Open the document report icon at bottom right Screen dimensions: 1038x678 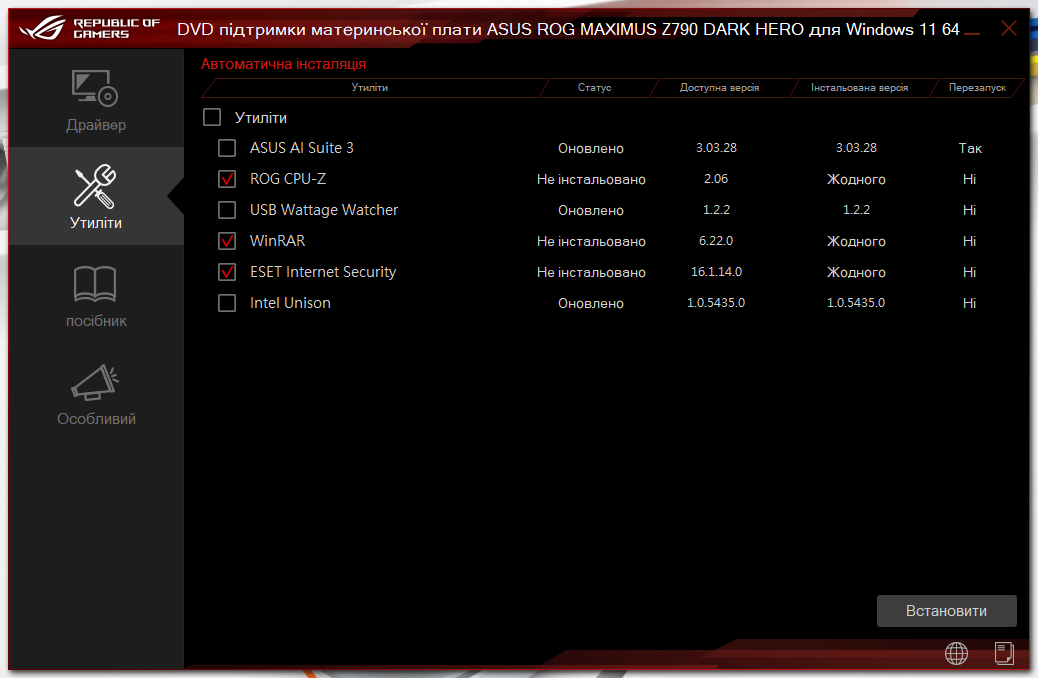pos(1003,653)
